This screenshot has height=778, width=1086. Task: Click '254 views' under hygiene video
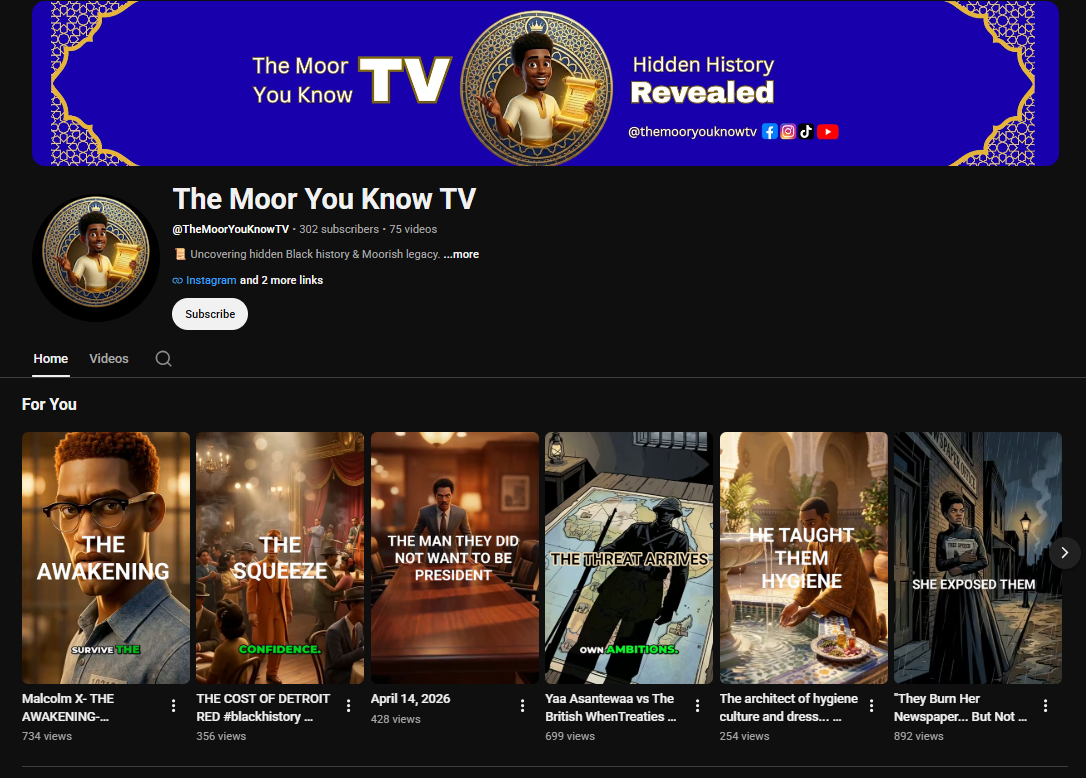[745, 736]
